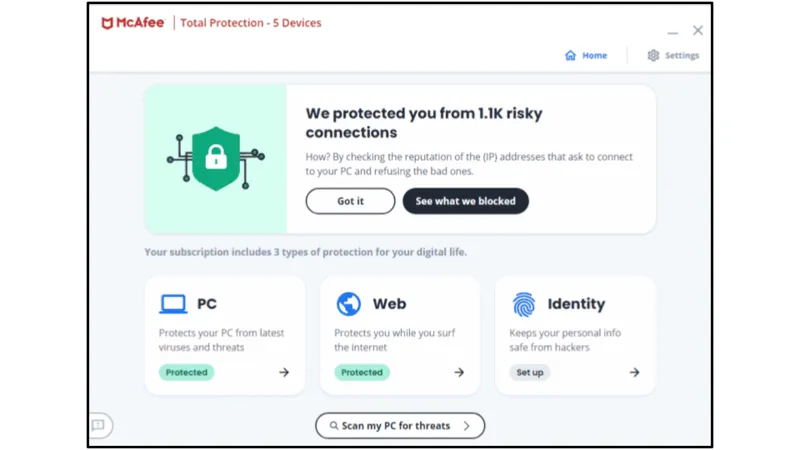
Task: Select the Web globe icon
Action: (x=348, y=304)
